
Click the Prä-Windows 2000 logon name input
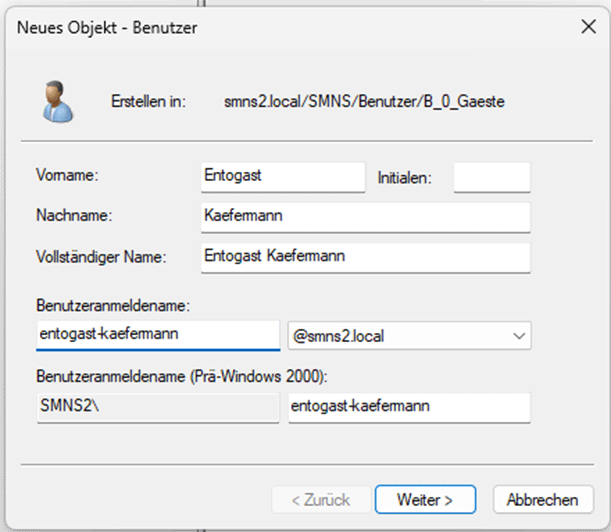coord(409,407)
